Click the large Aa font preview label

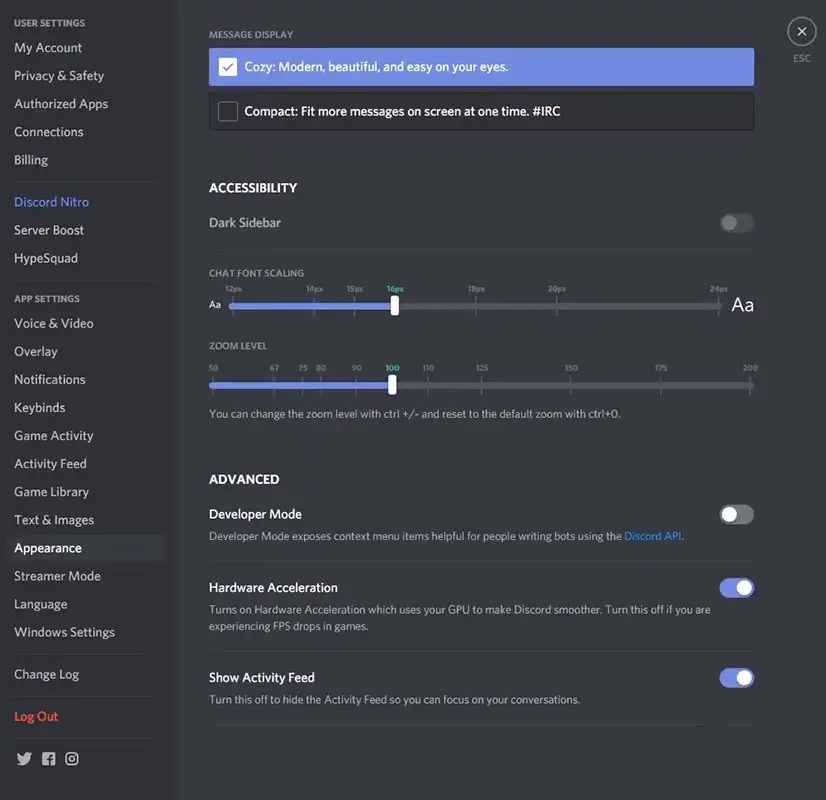click(742, 305)
